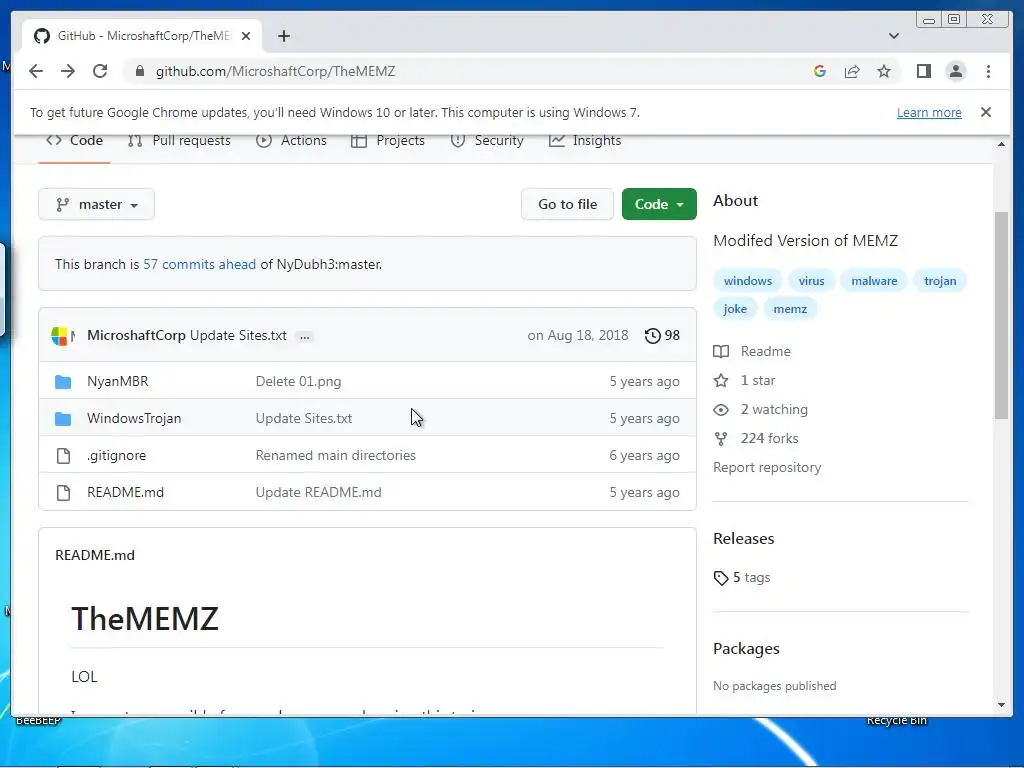Image resolution: width=1024 pixels, height=768 pixels.
Task: View commit history with 98 commits
Action: (x=662, y=336)
